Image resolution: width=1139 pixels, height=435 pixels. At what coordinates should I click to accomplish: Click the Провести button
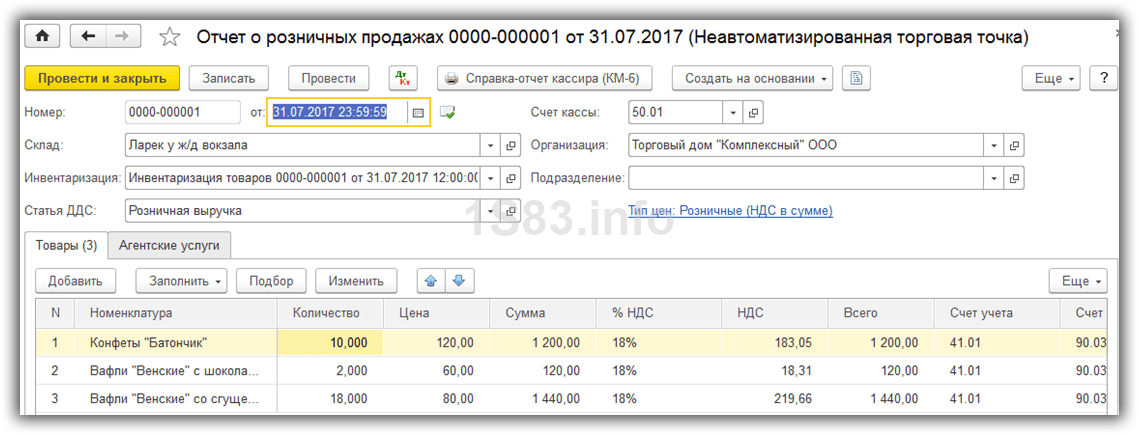click(328, 78)
